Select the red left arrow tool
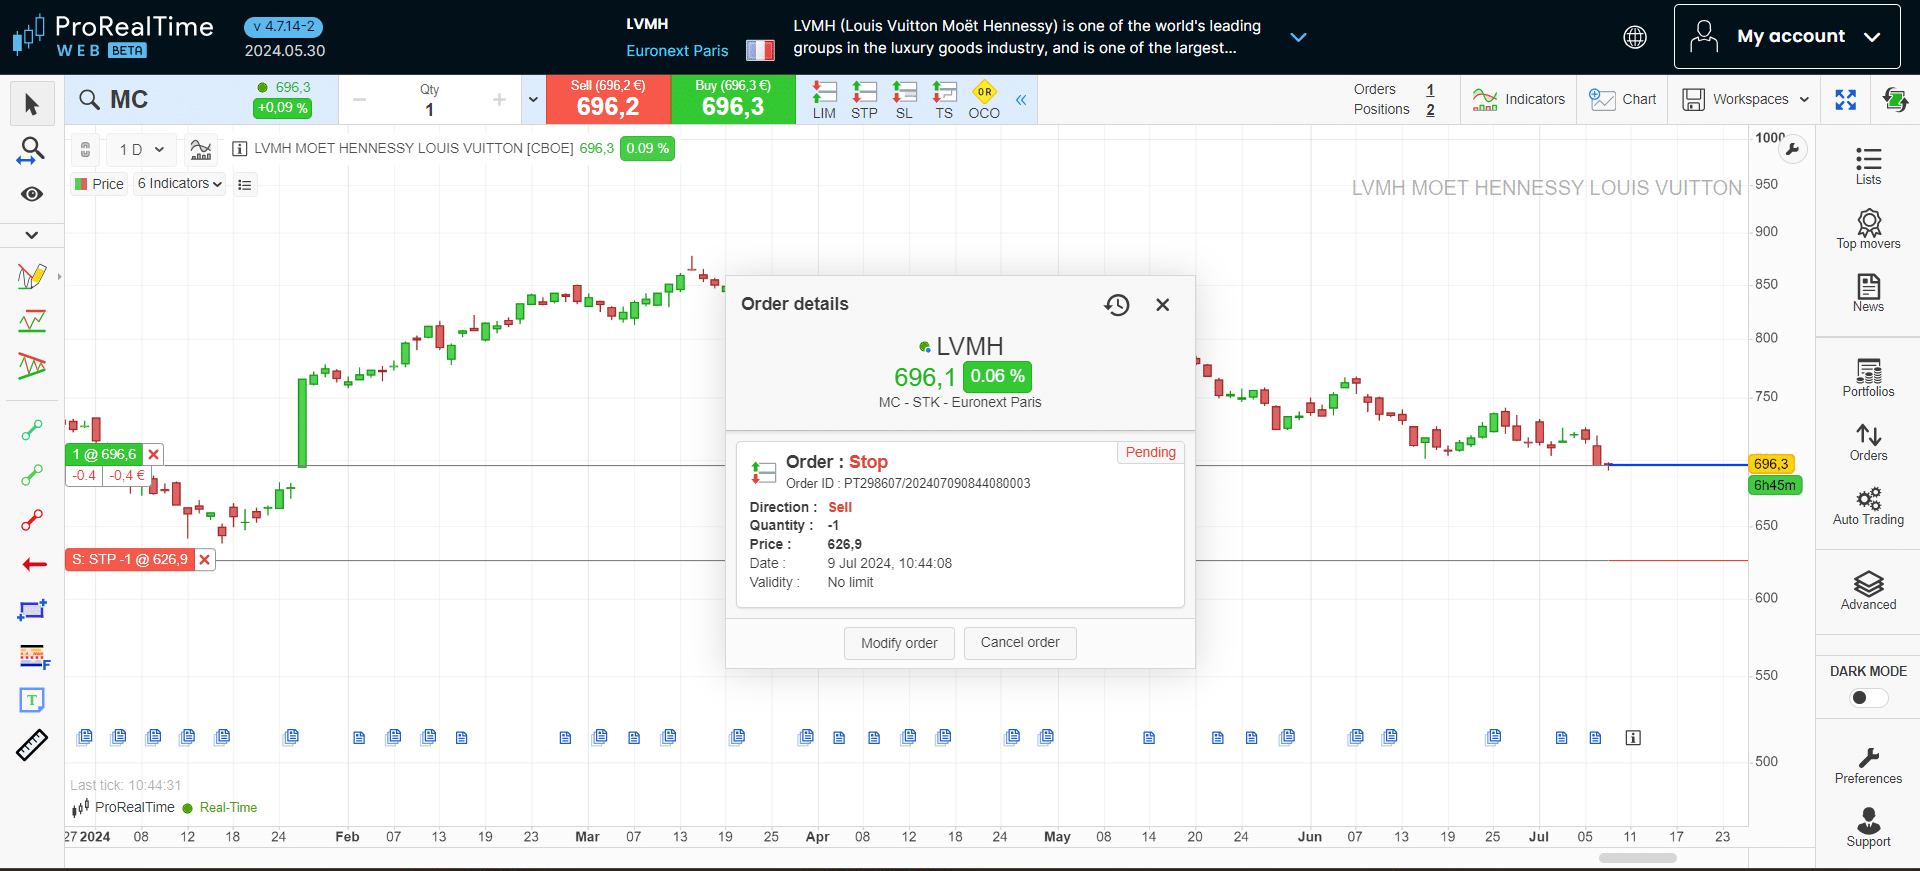 click(x=34, y=565)
